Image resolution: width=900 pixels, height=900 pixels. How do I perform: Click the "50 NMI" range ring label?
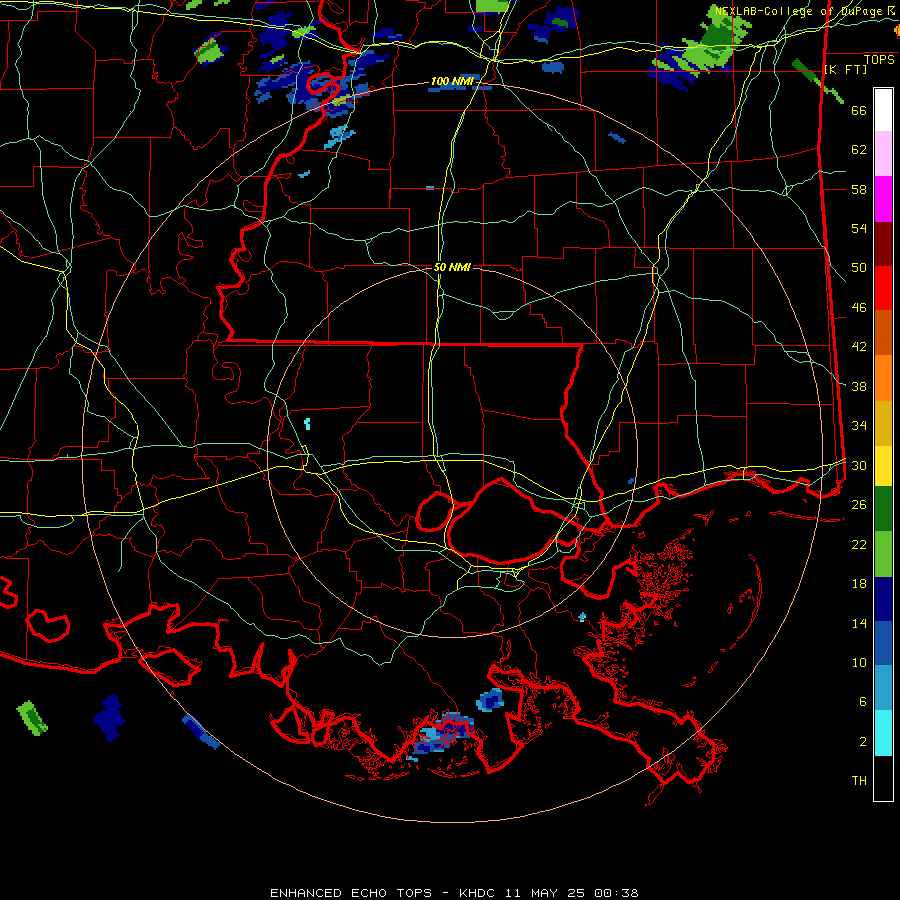pyautogui.click(x=452, y=267)
